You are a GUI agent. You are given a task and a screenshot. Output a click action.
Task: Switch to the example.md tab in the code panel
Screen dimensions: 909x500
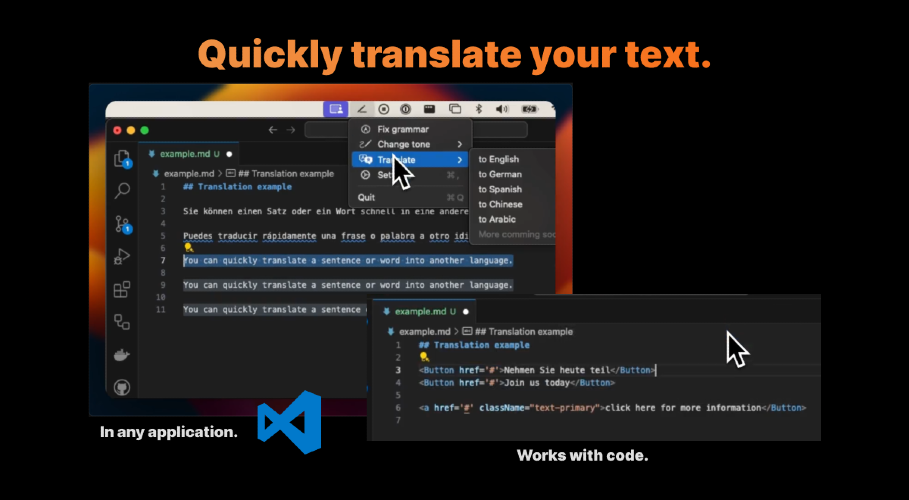pos(424,312)
